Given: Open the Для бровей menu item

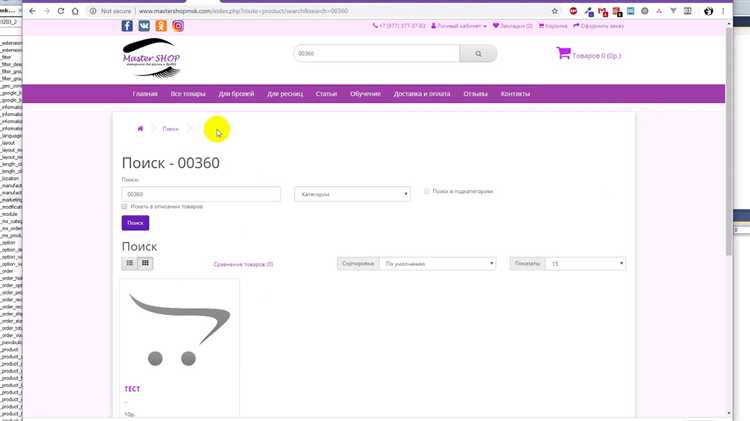Looking at the screenshot, I should pyautogui.click(x=236, y=94).
